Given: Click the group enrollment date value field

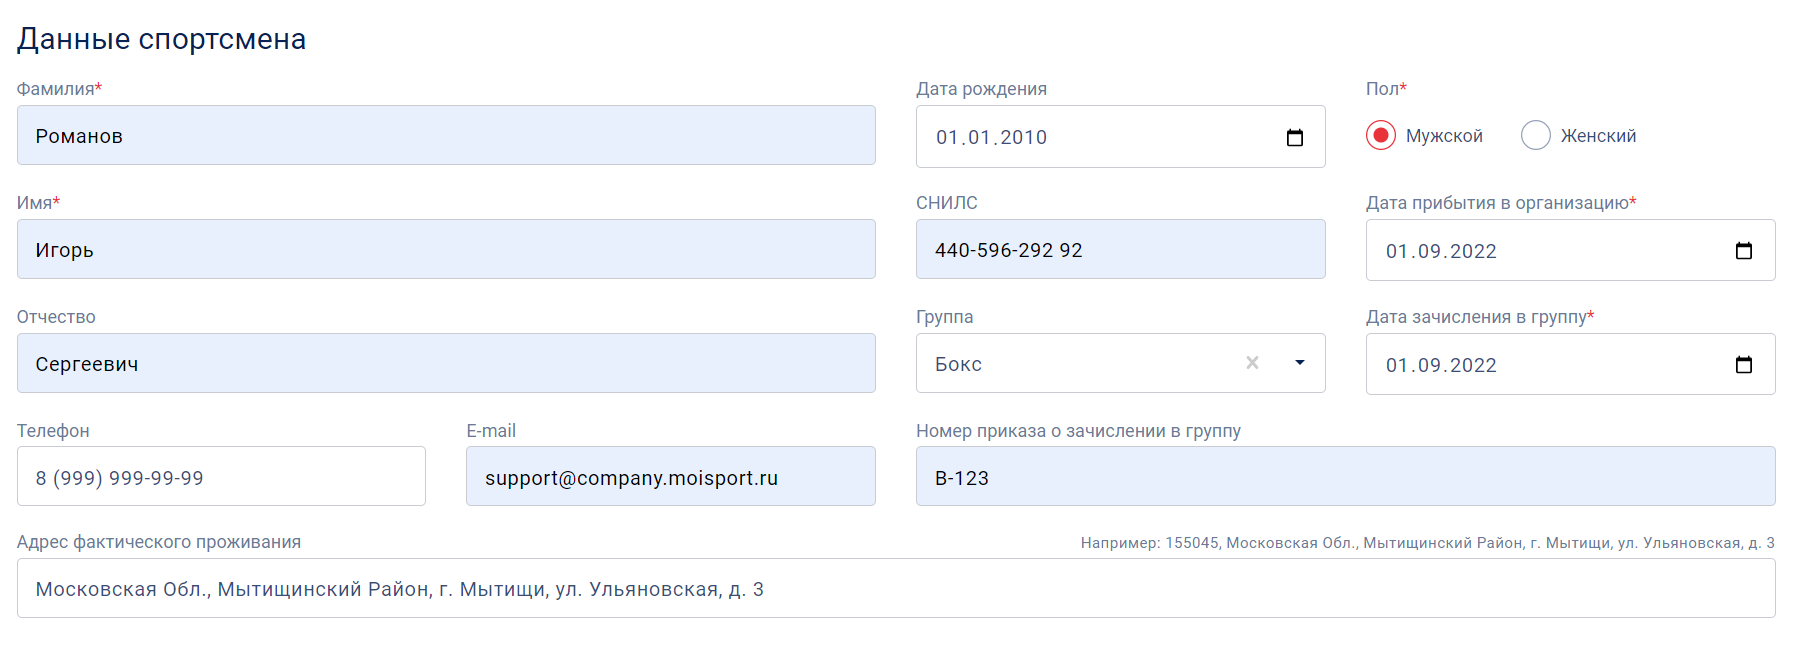Looking at the screenshot, I should tap(1571, 364).
